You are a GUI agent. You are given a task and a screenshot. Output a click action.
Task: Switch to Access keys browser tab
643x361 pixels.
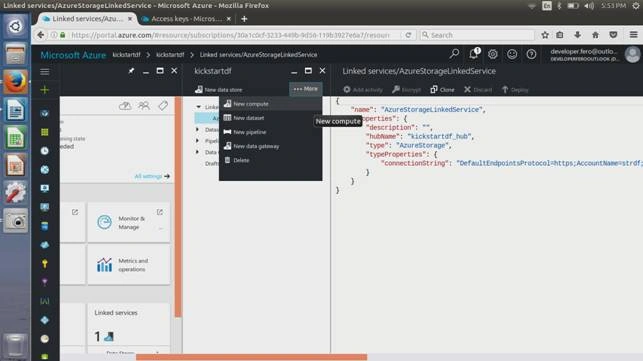(186, 19)
